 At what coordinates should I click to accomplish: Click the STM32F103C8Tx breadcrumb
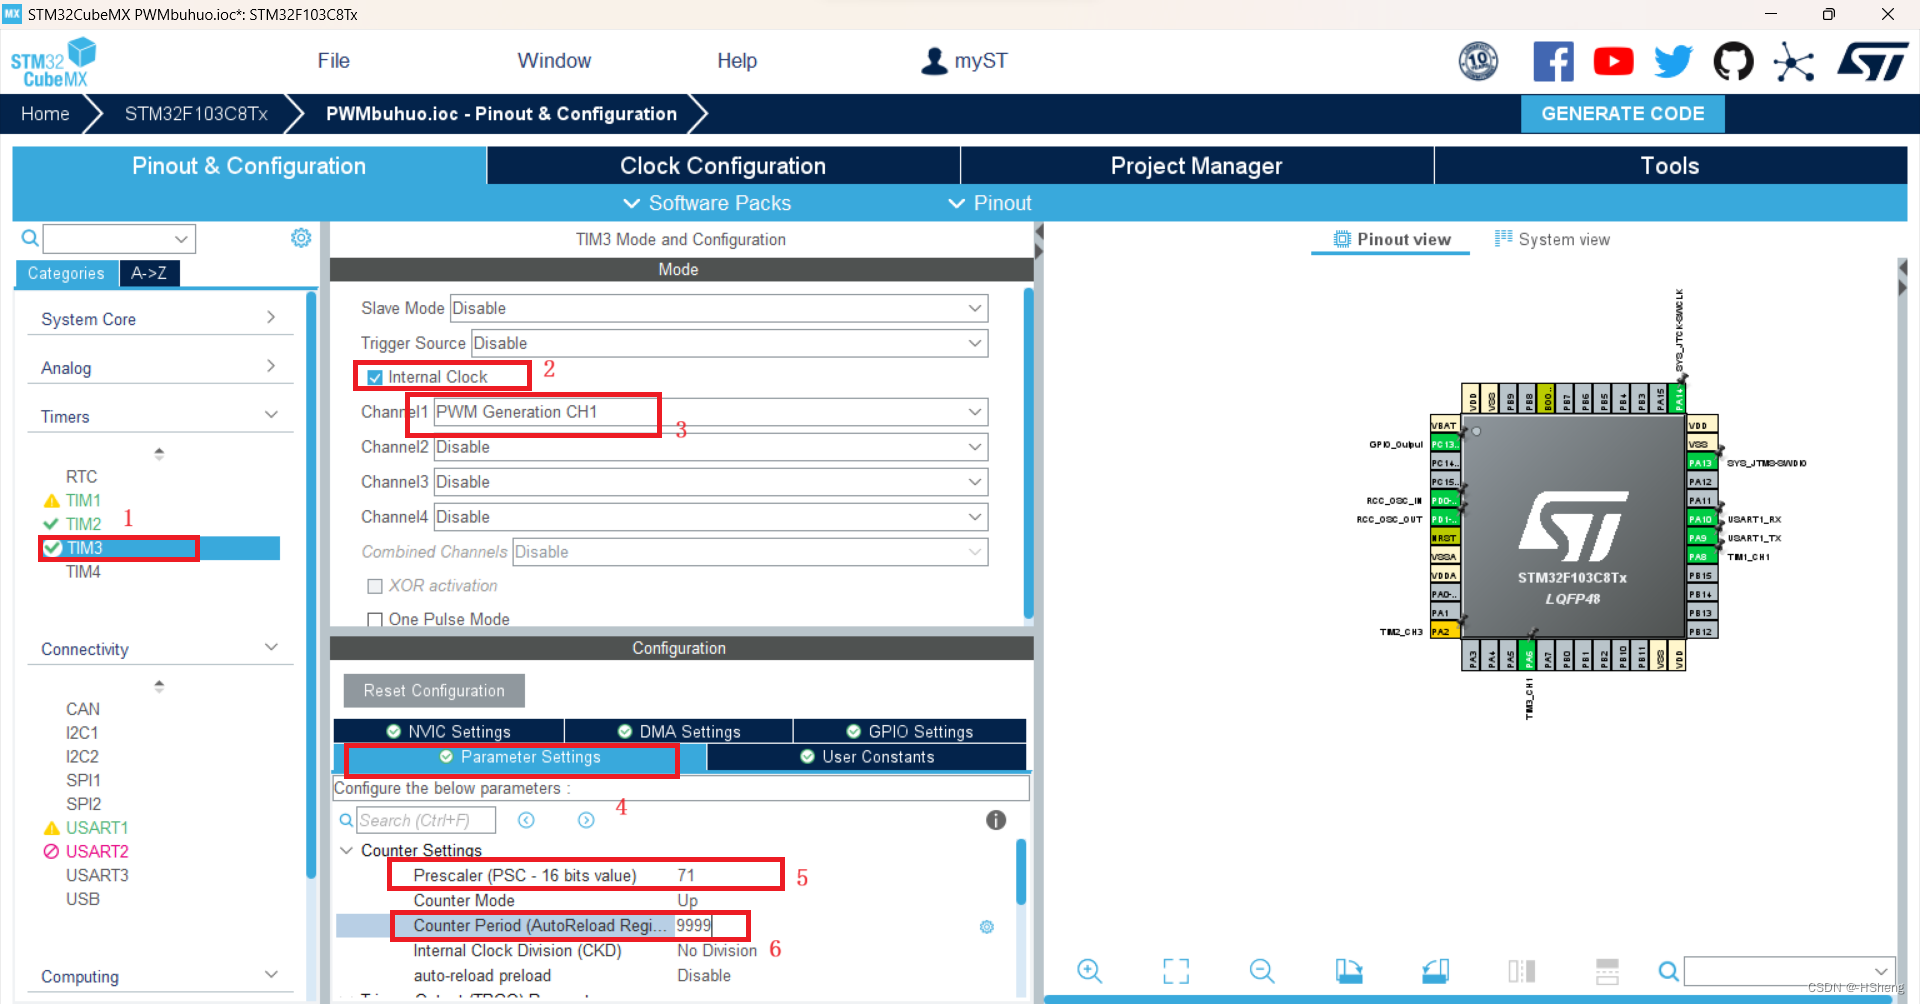[x=196, y=114]
